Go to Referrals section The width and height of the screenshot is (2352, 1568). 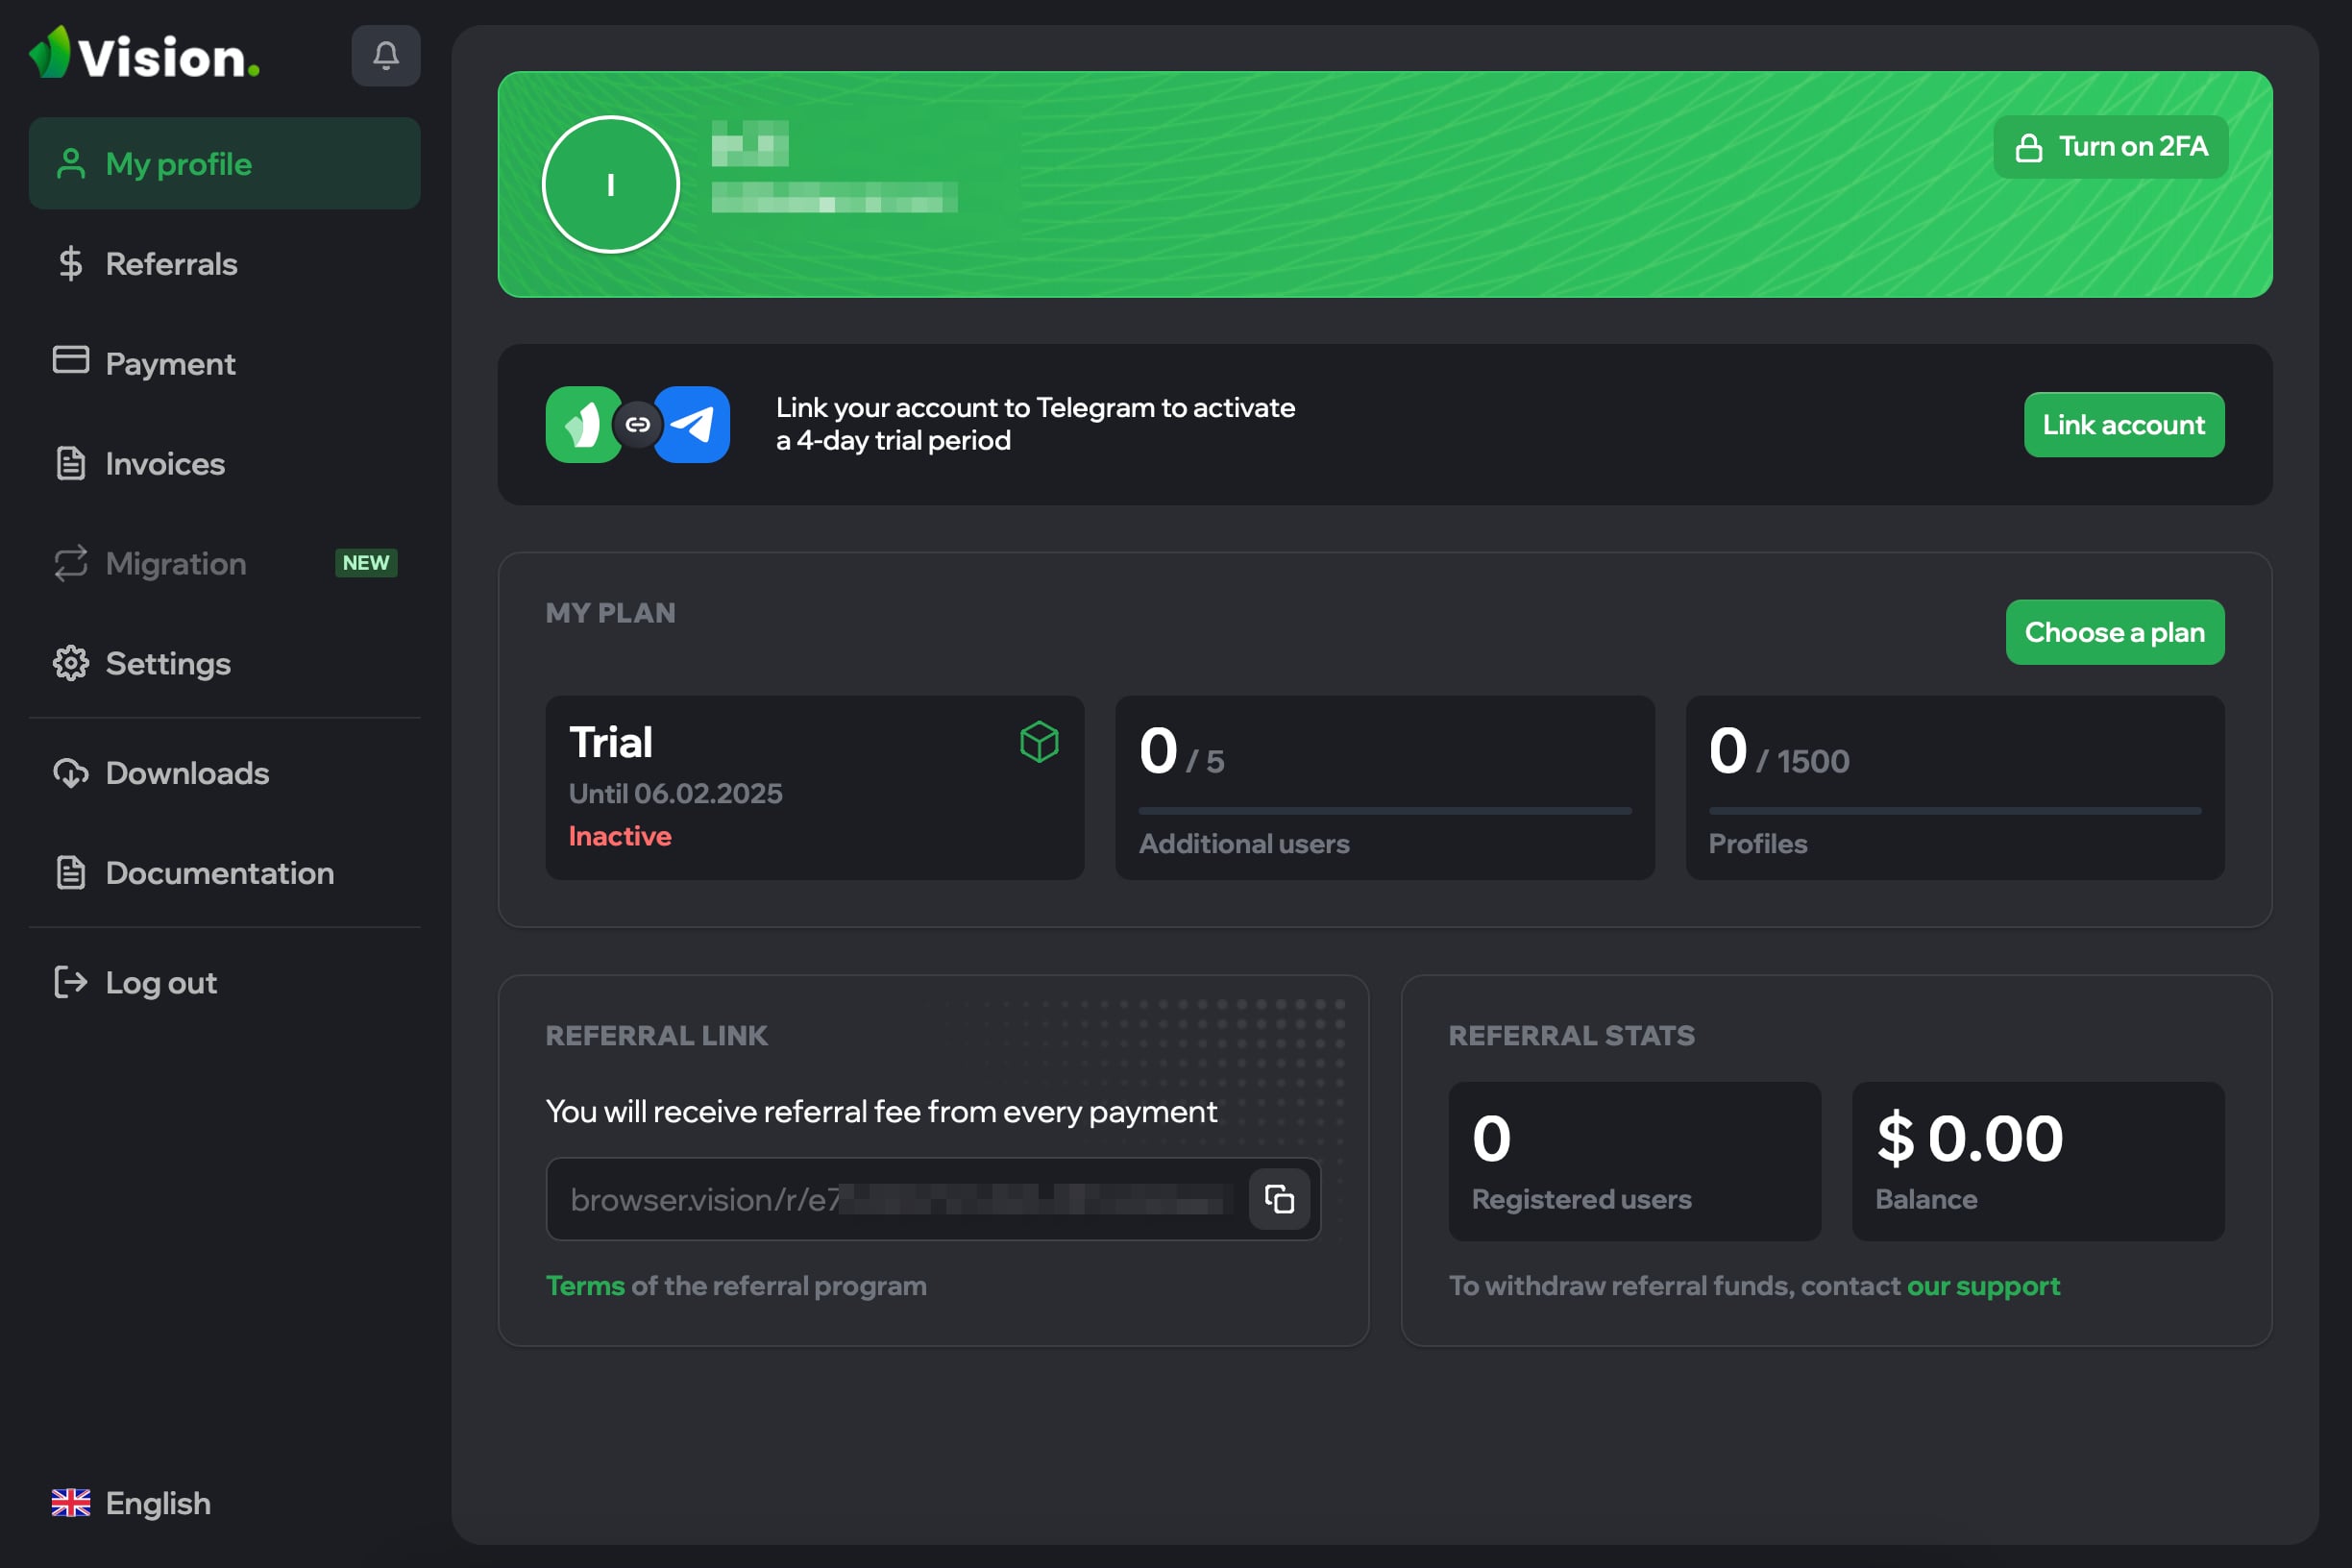tap(225, 263)
